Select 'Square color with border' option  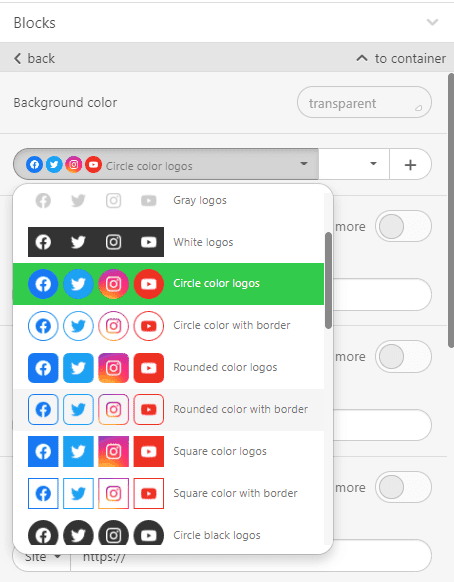pos(169,493)
